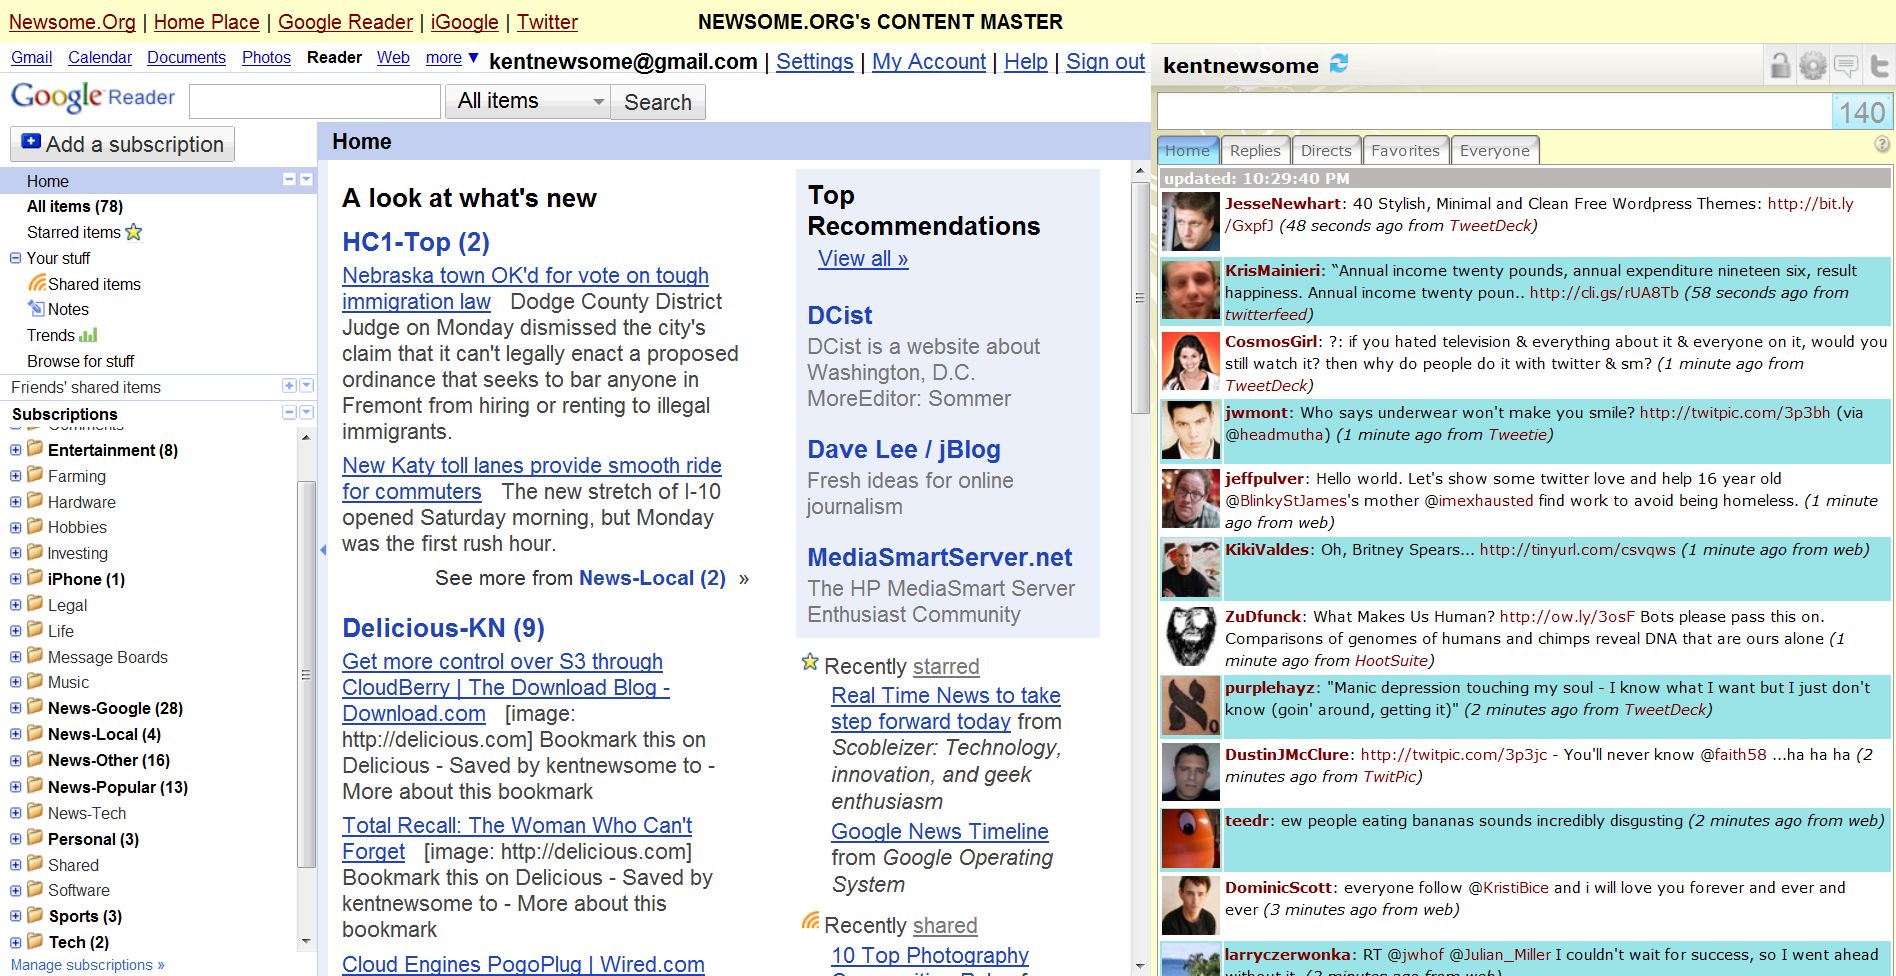Open Twitter gadget settings gear

(x=1813, y=66)
